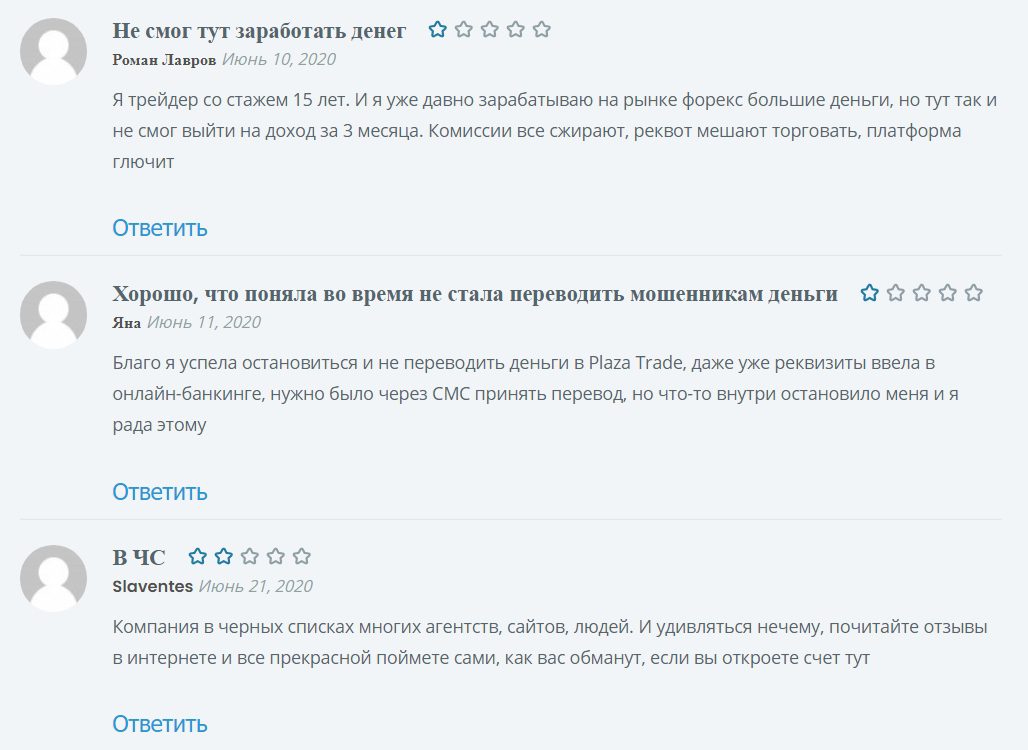Click the Slaventes avatar placeholder

coord(54,578)
